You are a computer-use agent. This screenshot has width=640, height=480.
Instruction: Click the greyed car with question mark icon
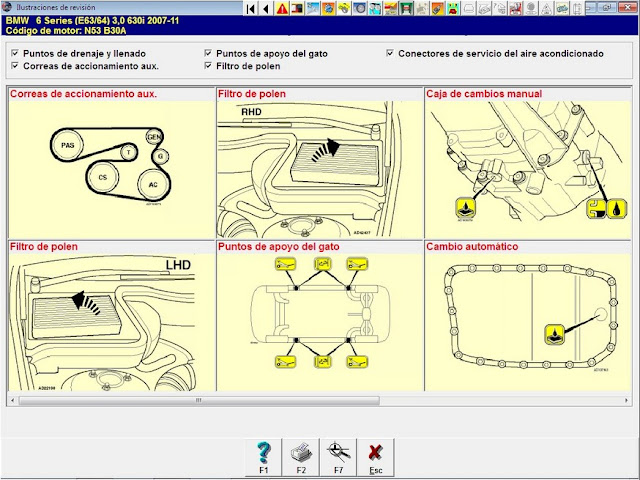coord(500,8)
